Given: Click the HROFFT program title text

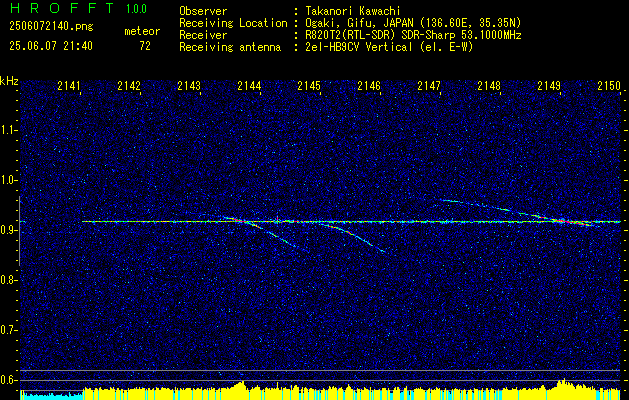Looking at the screenshot, I should pos(62,8).
